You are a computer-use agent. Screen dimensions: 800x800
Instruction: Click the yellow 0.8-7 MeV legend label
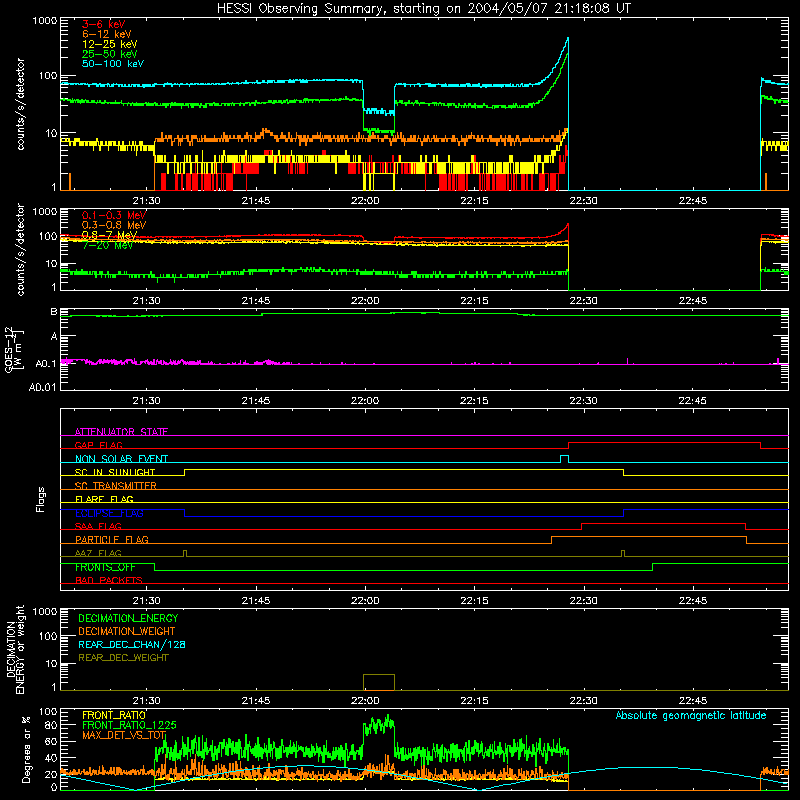(x=109, y=235)
